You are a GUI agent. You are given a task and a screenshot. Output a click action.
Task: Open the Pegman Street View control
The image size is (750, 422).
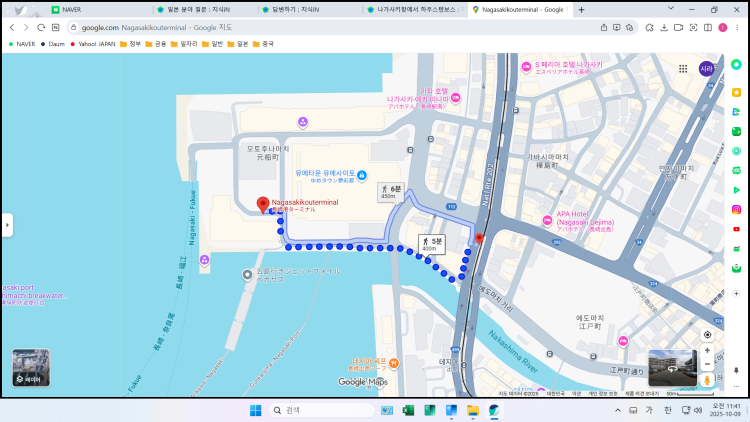[708, 380]
